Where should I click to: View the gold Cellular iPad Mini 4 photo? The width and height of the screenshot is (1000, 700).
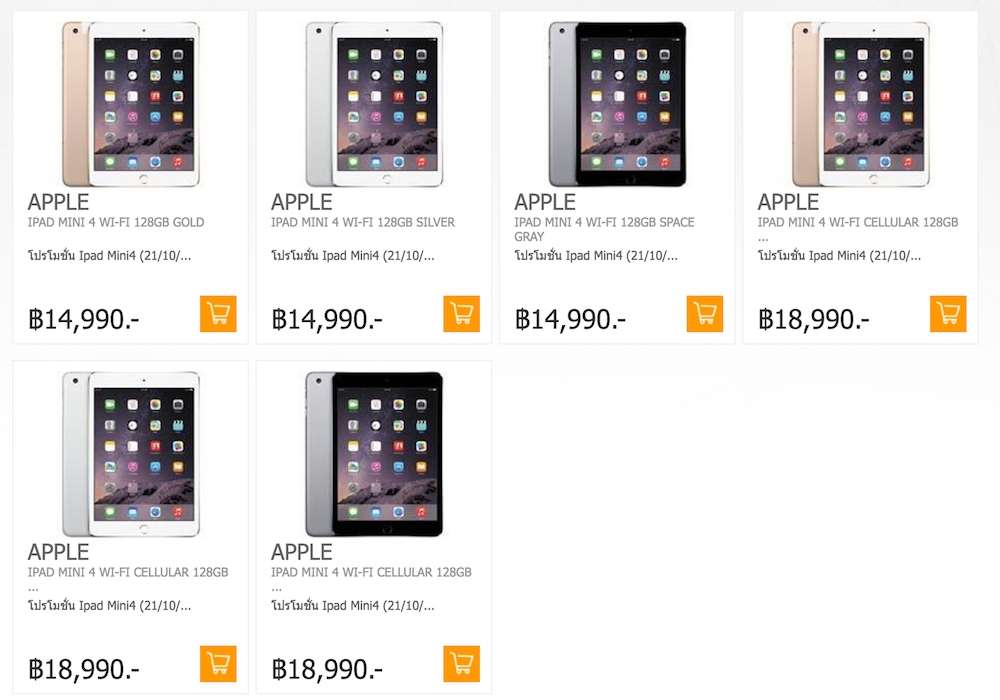[861, 103]
